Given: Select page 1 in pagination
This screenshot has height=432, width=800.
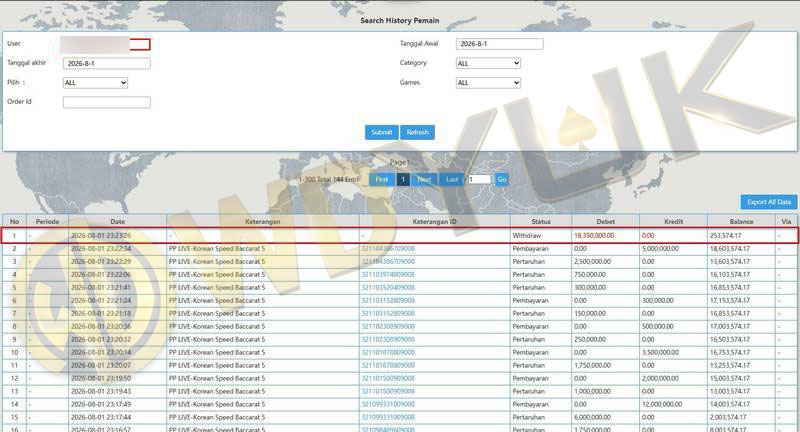Looking at the screenshot, I should pyautogui.click(x=403, y=180).
